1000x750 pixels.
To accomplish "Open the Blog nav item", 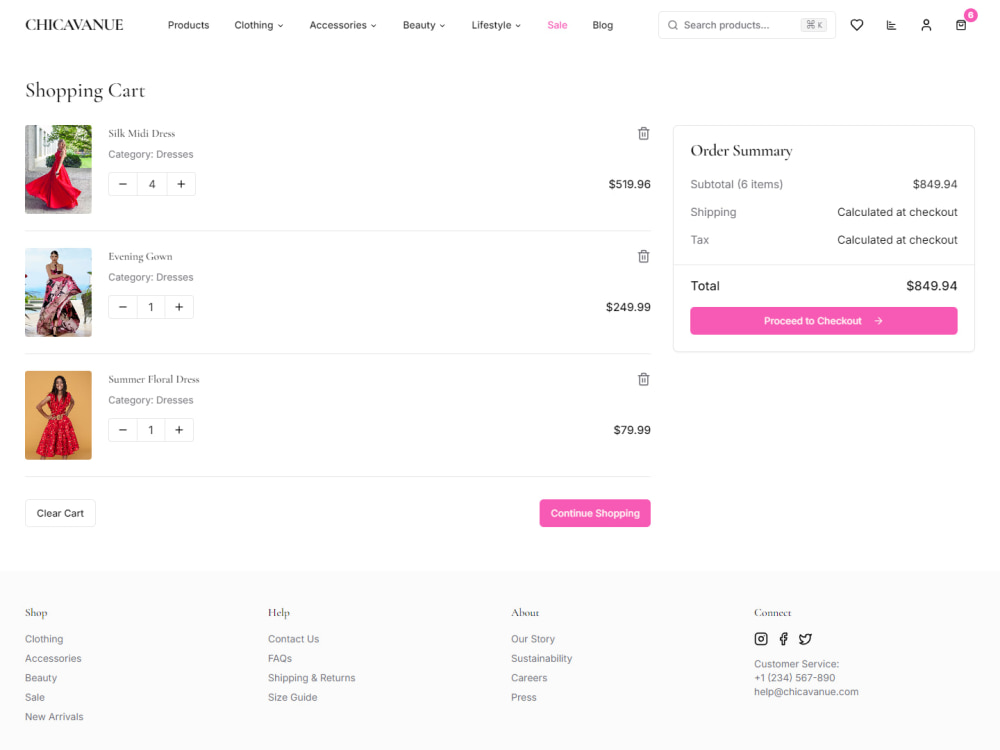I will 603,25.
